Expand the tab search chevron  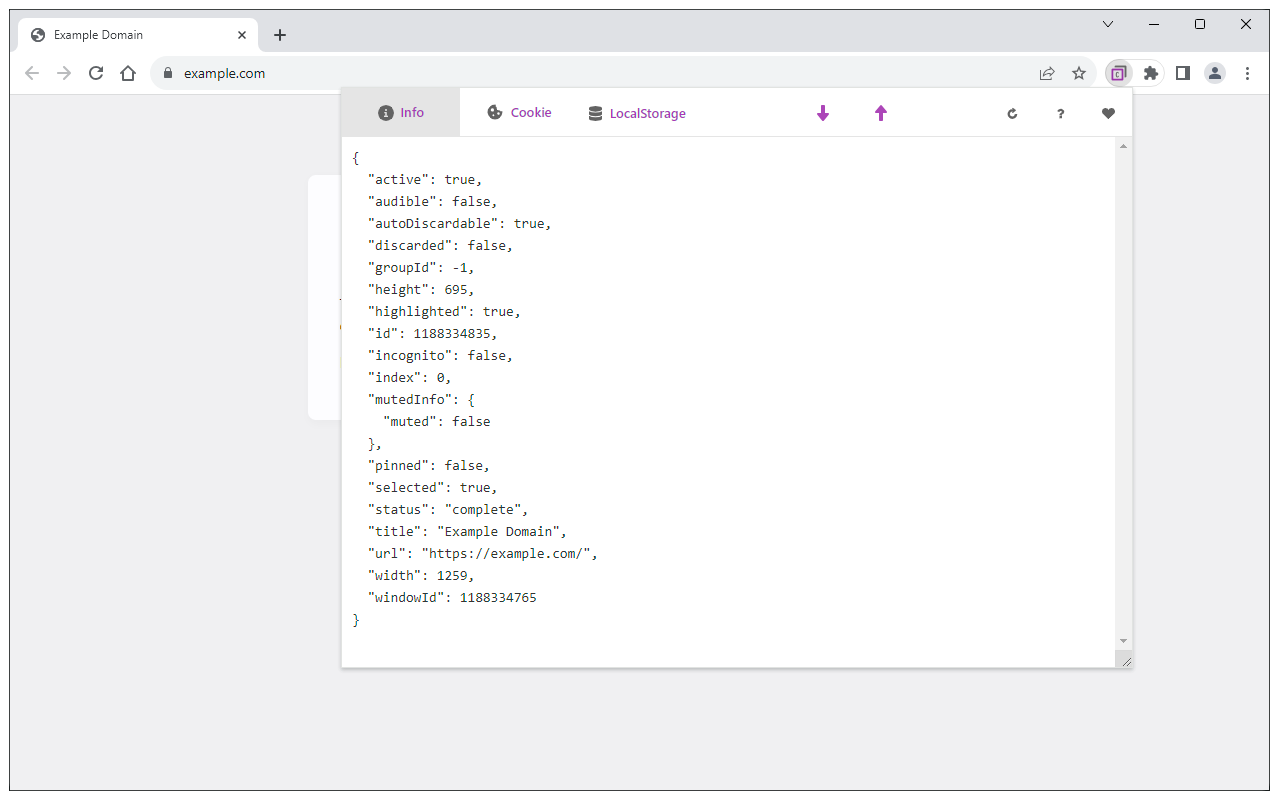click(x=1108, y=24)
